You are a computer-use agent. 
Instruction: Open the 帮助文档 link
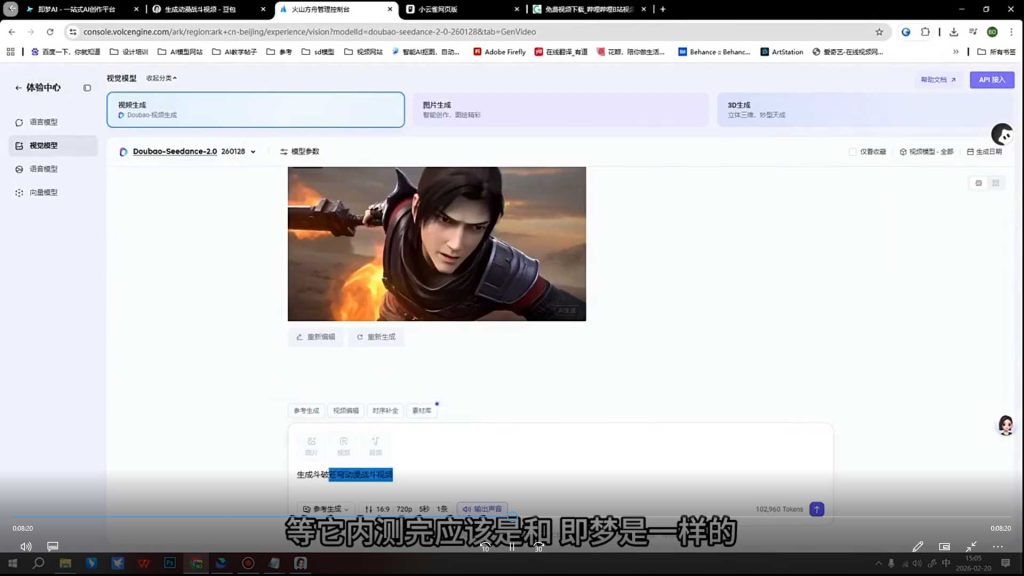tap(938, 80)
